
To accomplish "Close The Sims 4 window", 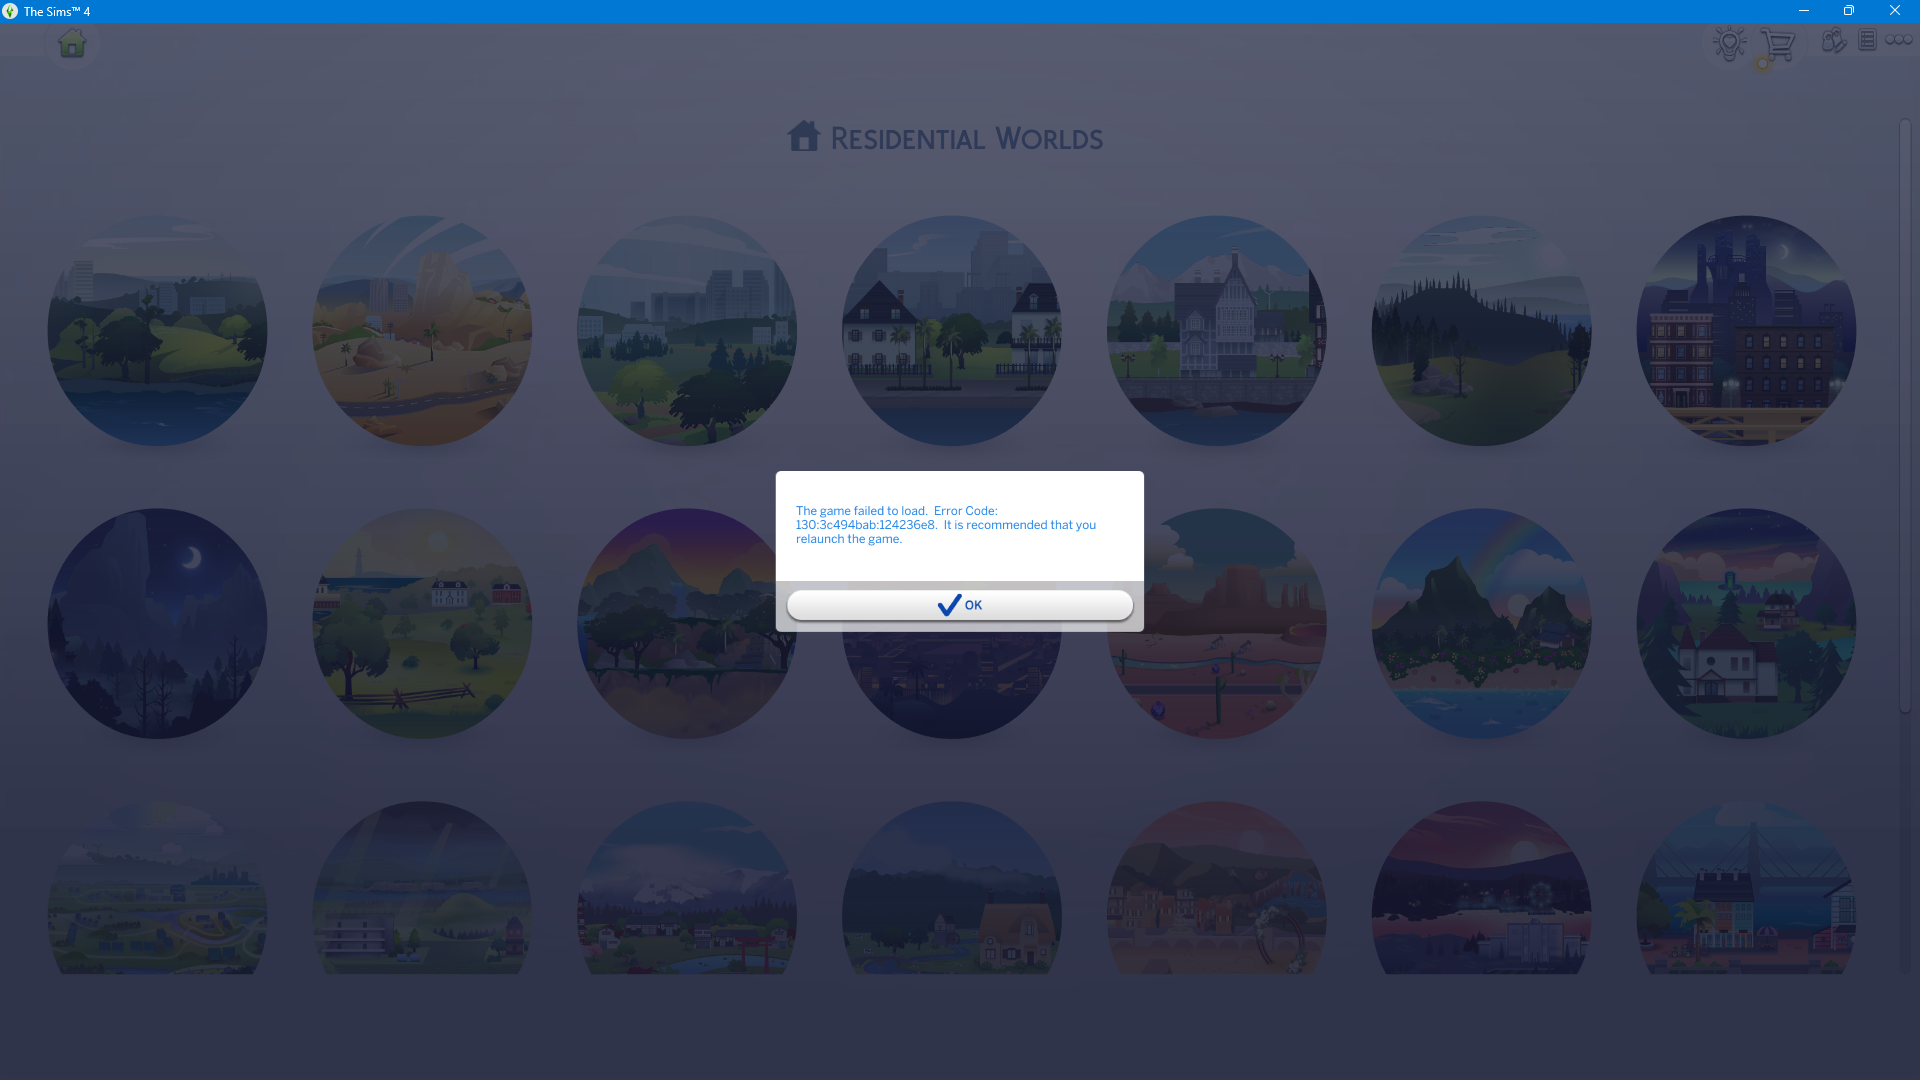I will click(x=1894, y=11).
